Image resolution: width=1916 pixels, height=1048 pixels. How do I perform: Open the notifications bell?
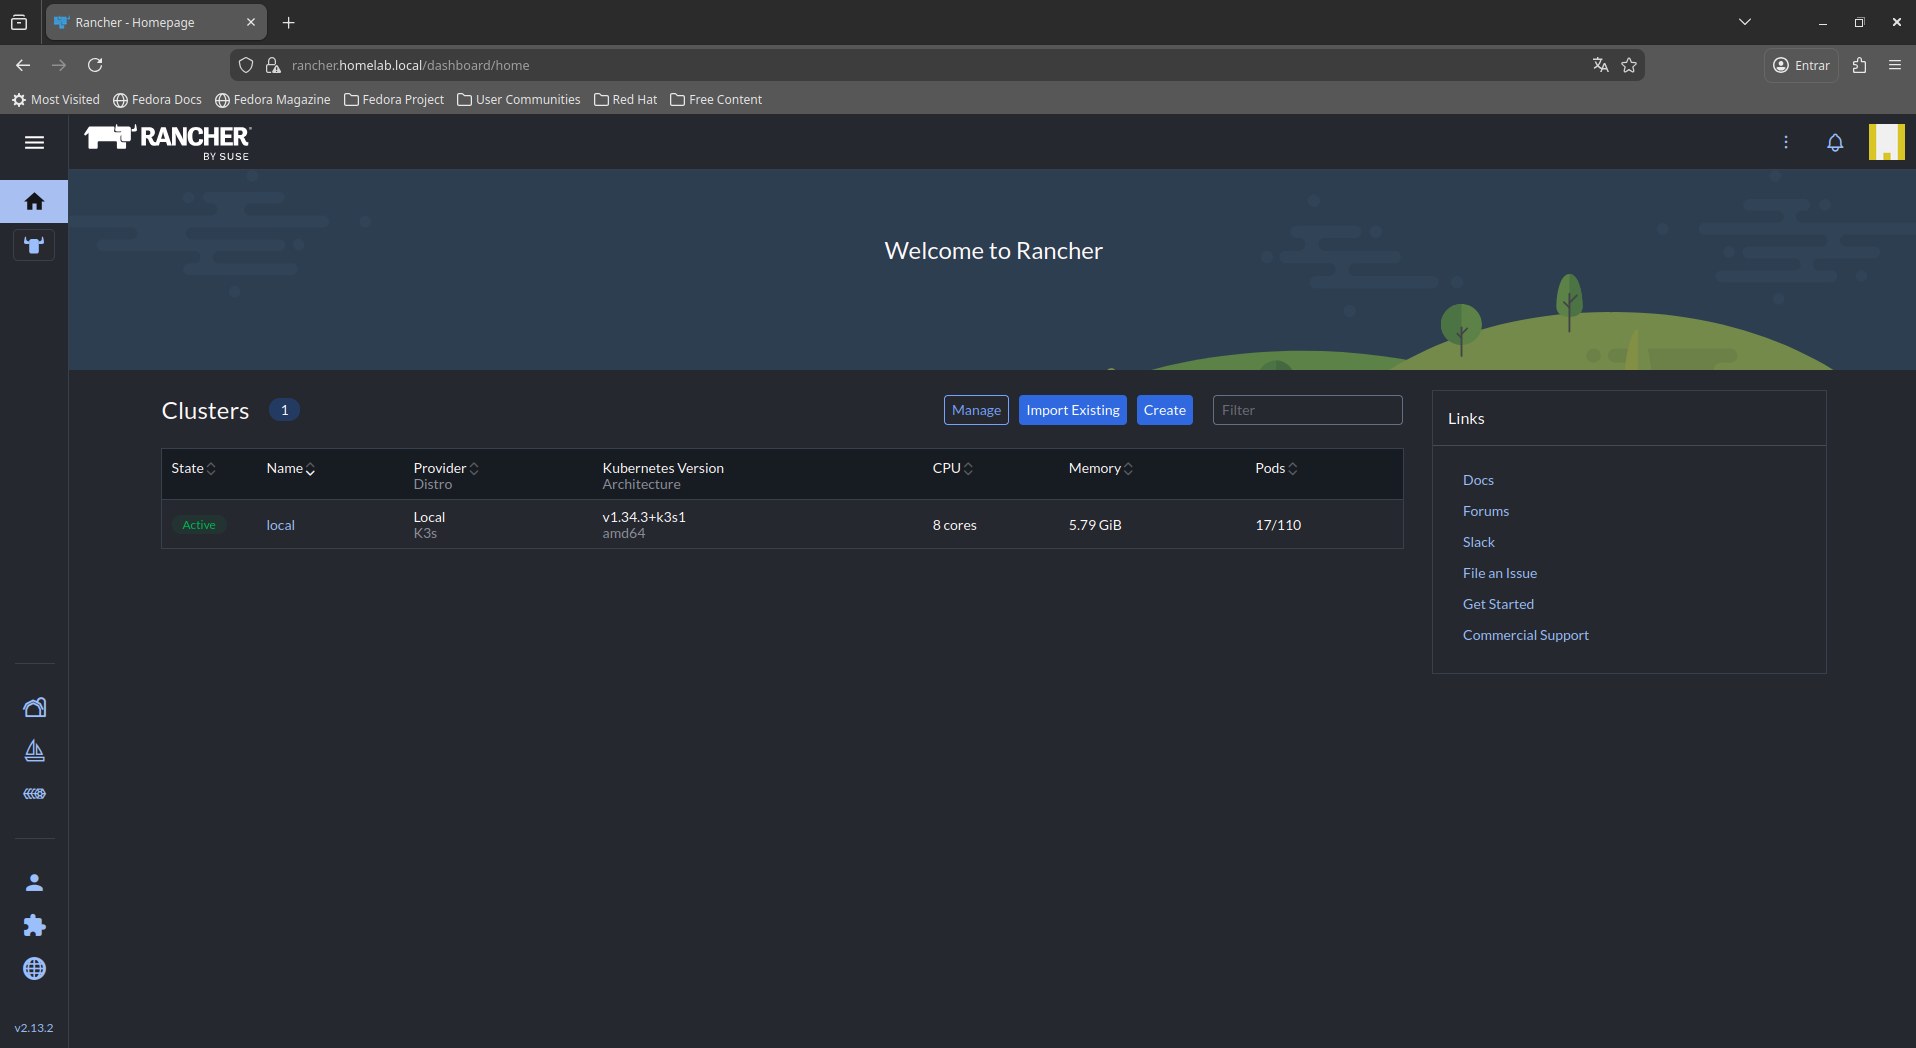[1835, 142]
